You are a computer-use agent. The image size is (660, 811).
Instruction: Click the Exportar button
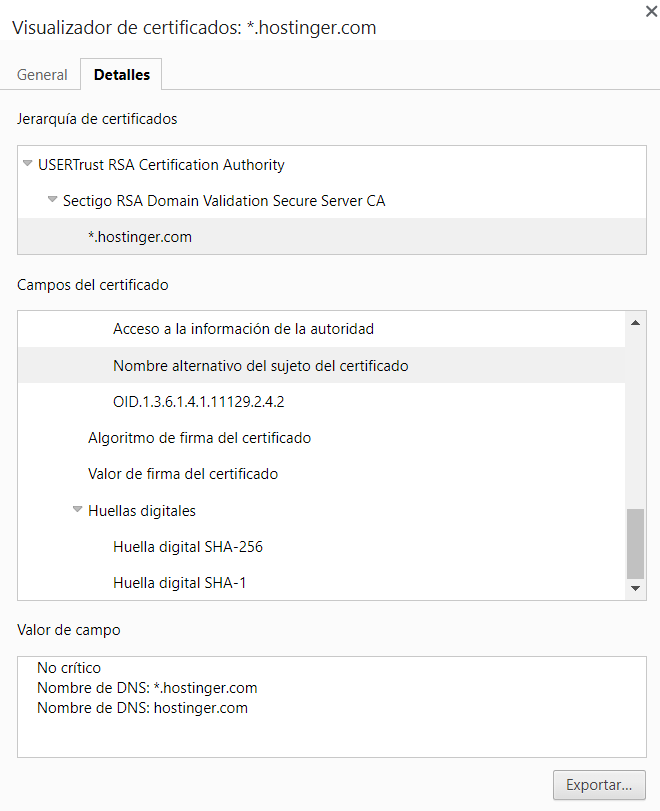point(599,785)
